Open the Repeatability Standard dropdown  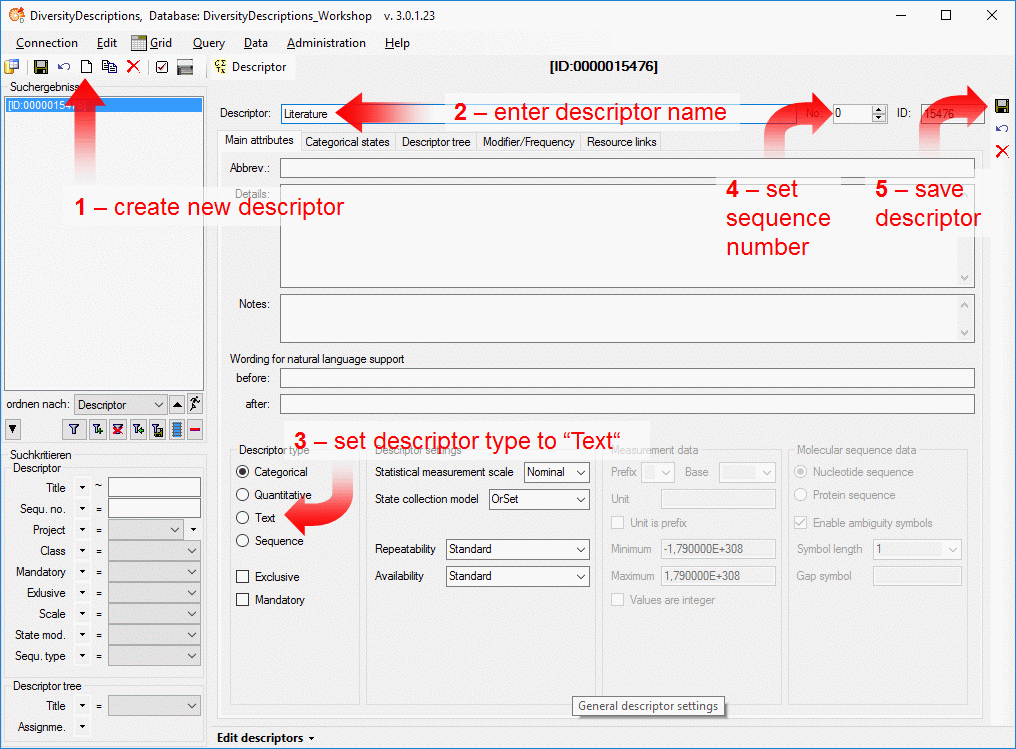tap(518, 549)
